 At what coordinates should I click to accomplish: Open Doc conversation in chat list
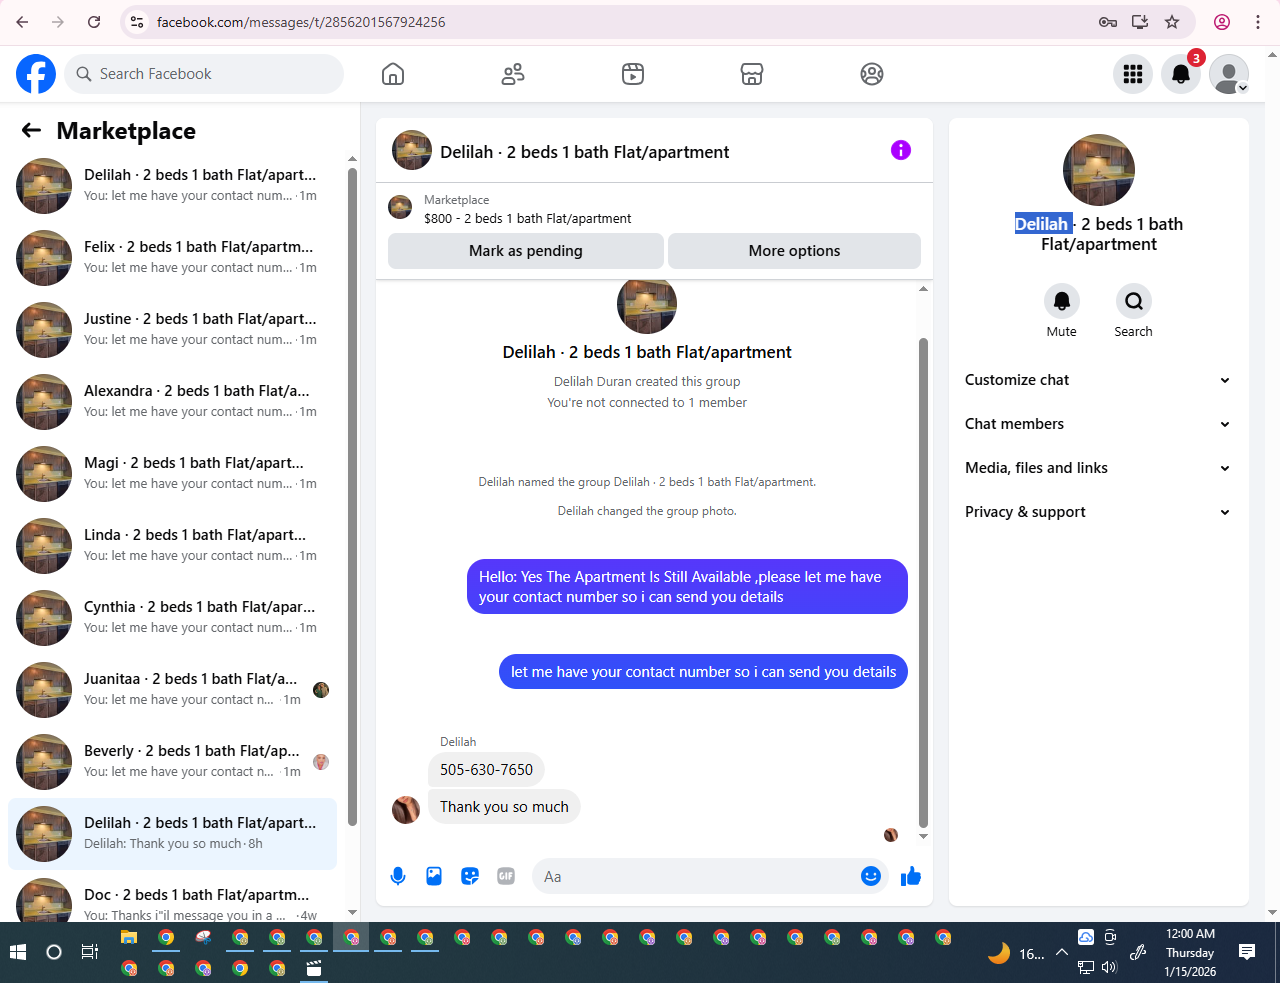point(172,898)
